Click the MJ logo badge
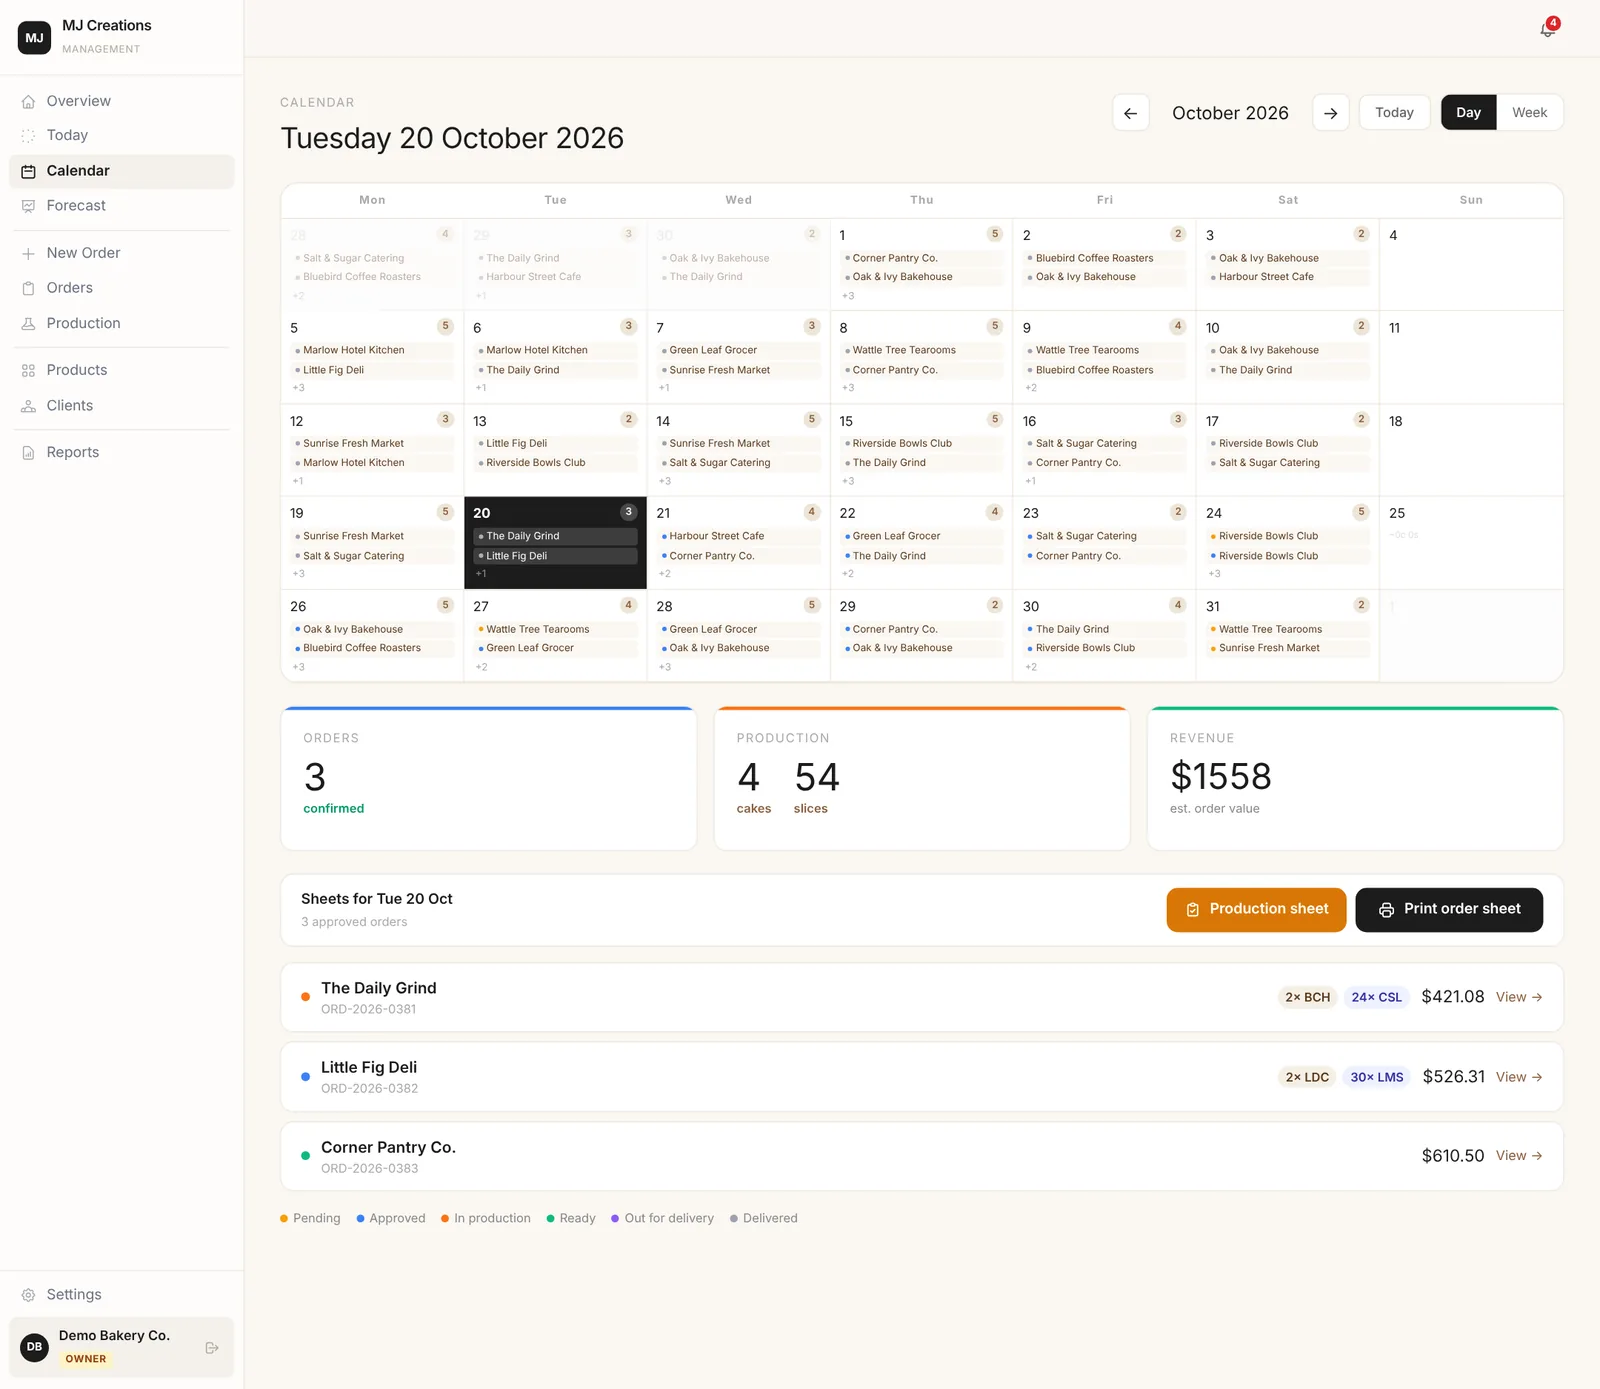Screen dimensions: 1600x1389 coord(34,37)
